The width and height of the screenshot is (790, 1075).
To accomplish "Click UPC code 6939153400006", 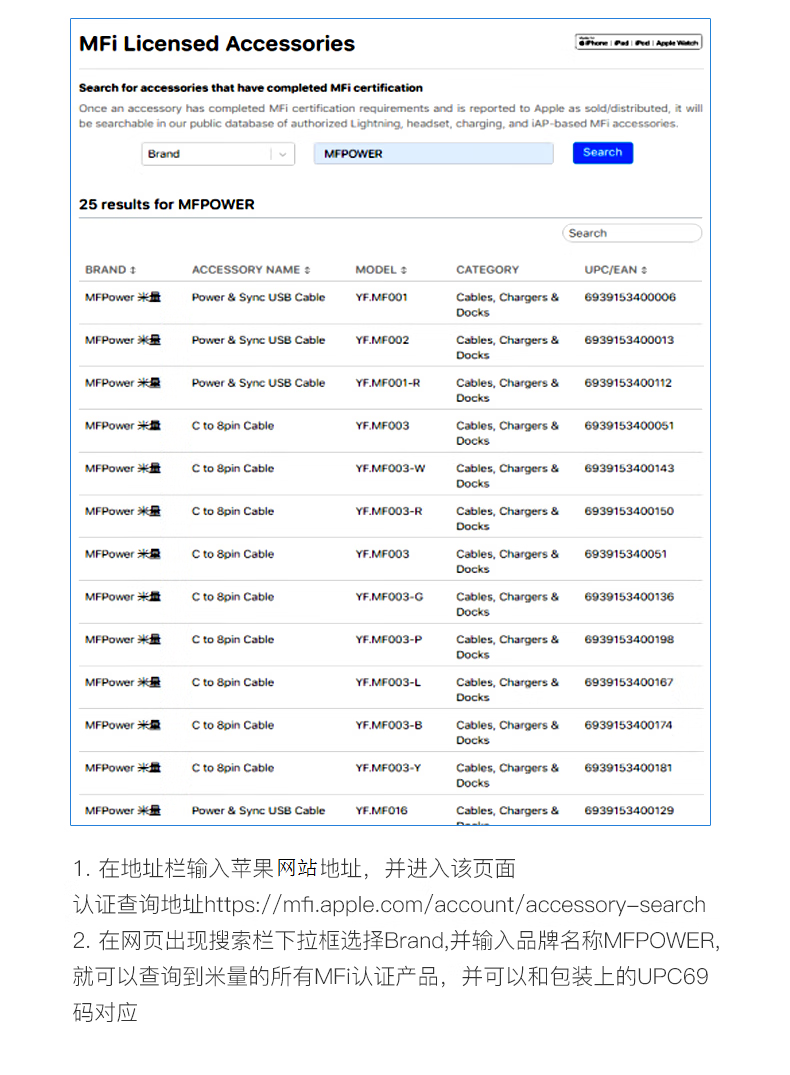I will click(630, 298).
